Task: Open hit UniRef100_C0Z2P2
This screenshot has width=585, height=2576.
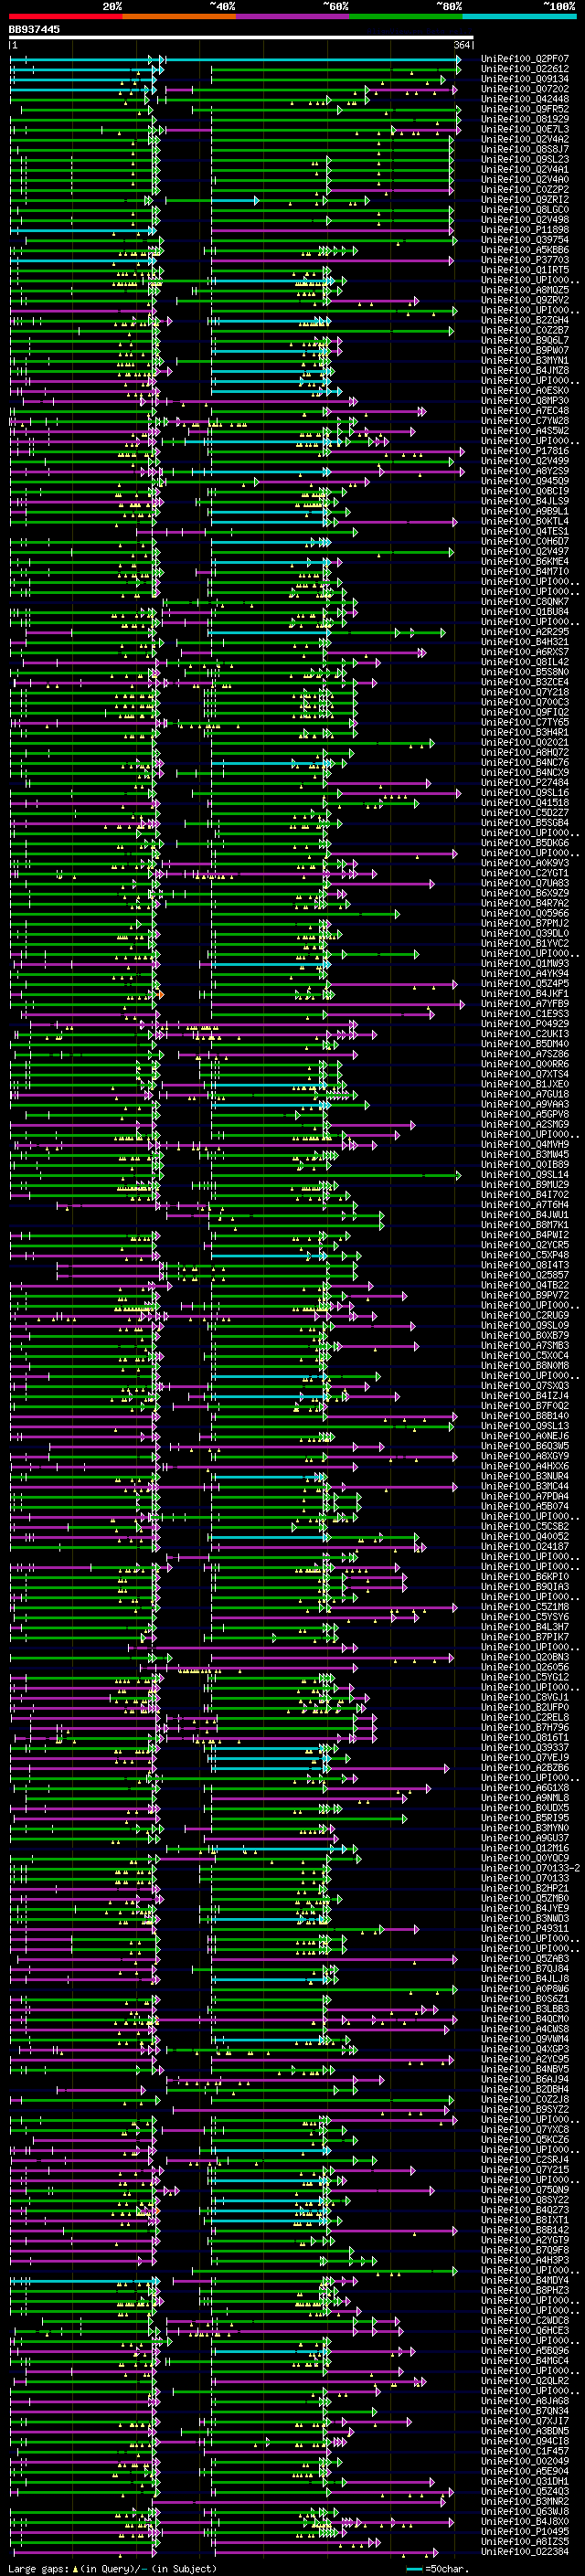Action: click(x=525, y=190)
